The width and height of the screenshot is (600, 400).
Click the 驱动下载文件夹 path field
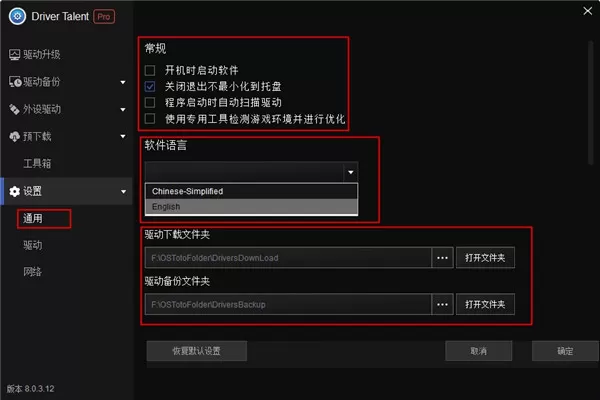(289, 258)
